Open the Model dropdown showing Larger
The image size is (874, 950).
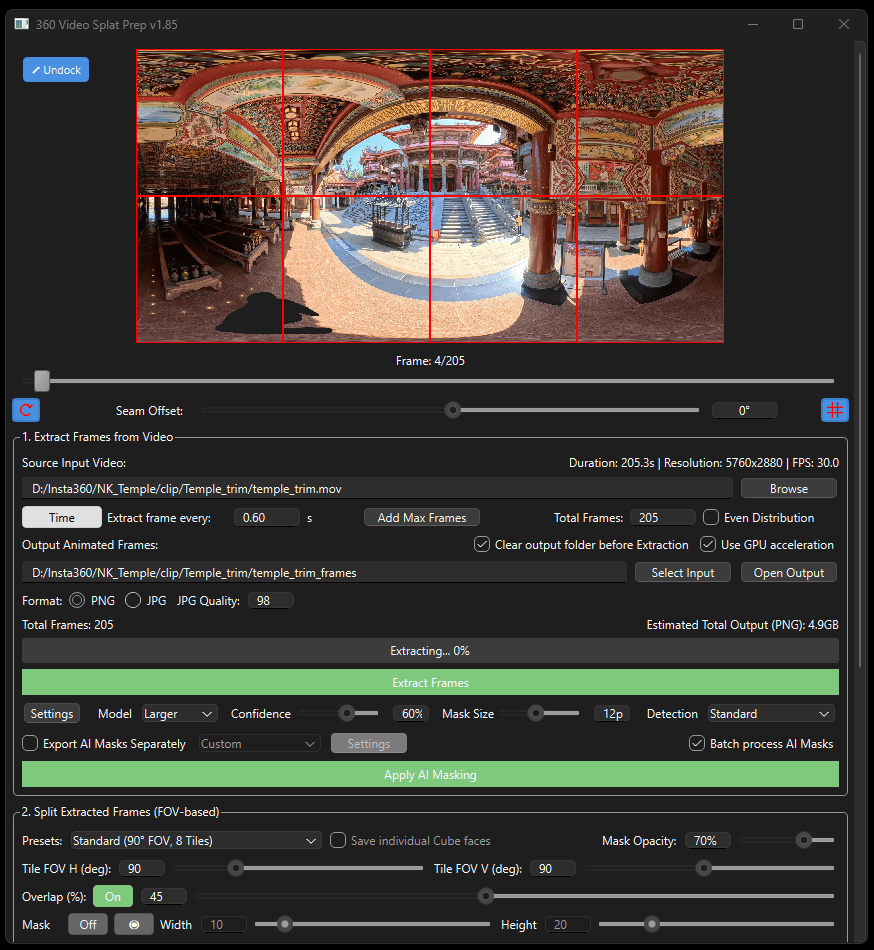(179, 713)
